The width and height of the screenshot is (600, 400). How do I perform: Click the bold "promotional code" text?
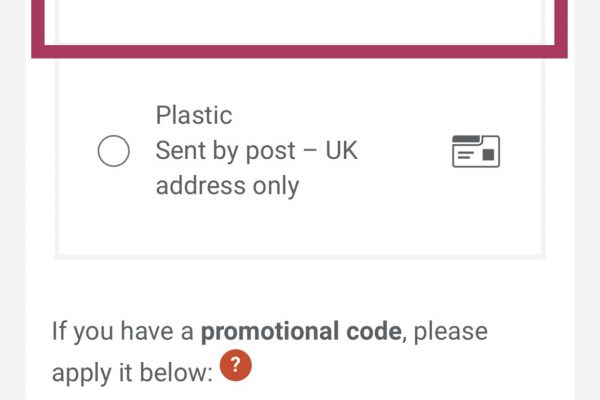[301, 332]
